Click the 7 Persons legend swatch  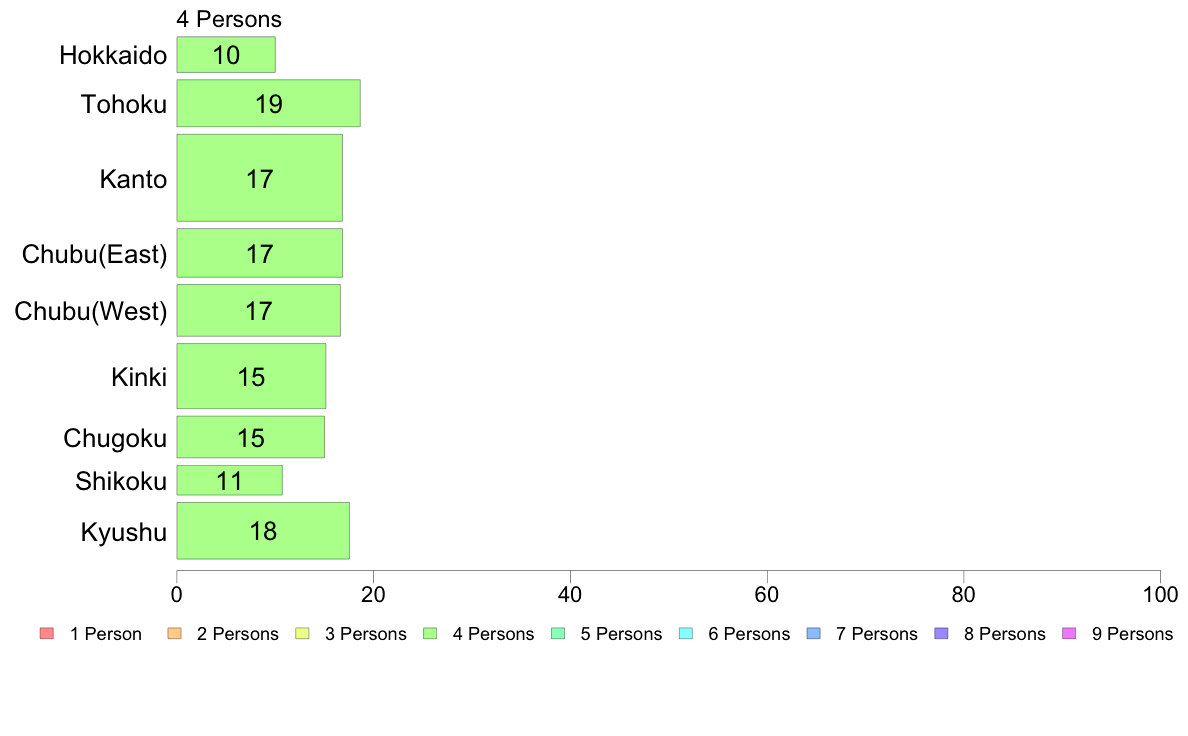point(814,634)
